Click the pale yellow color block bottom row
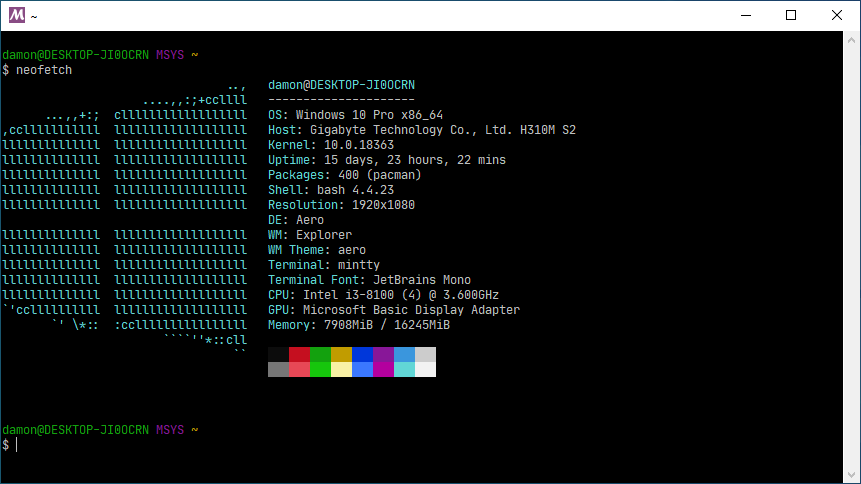This screenshot has width=861, height=484. (342, 369)
